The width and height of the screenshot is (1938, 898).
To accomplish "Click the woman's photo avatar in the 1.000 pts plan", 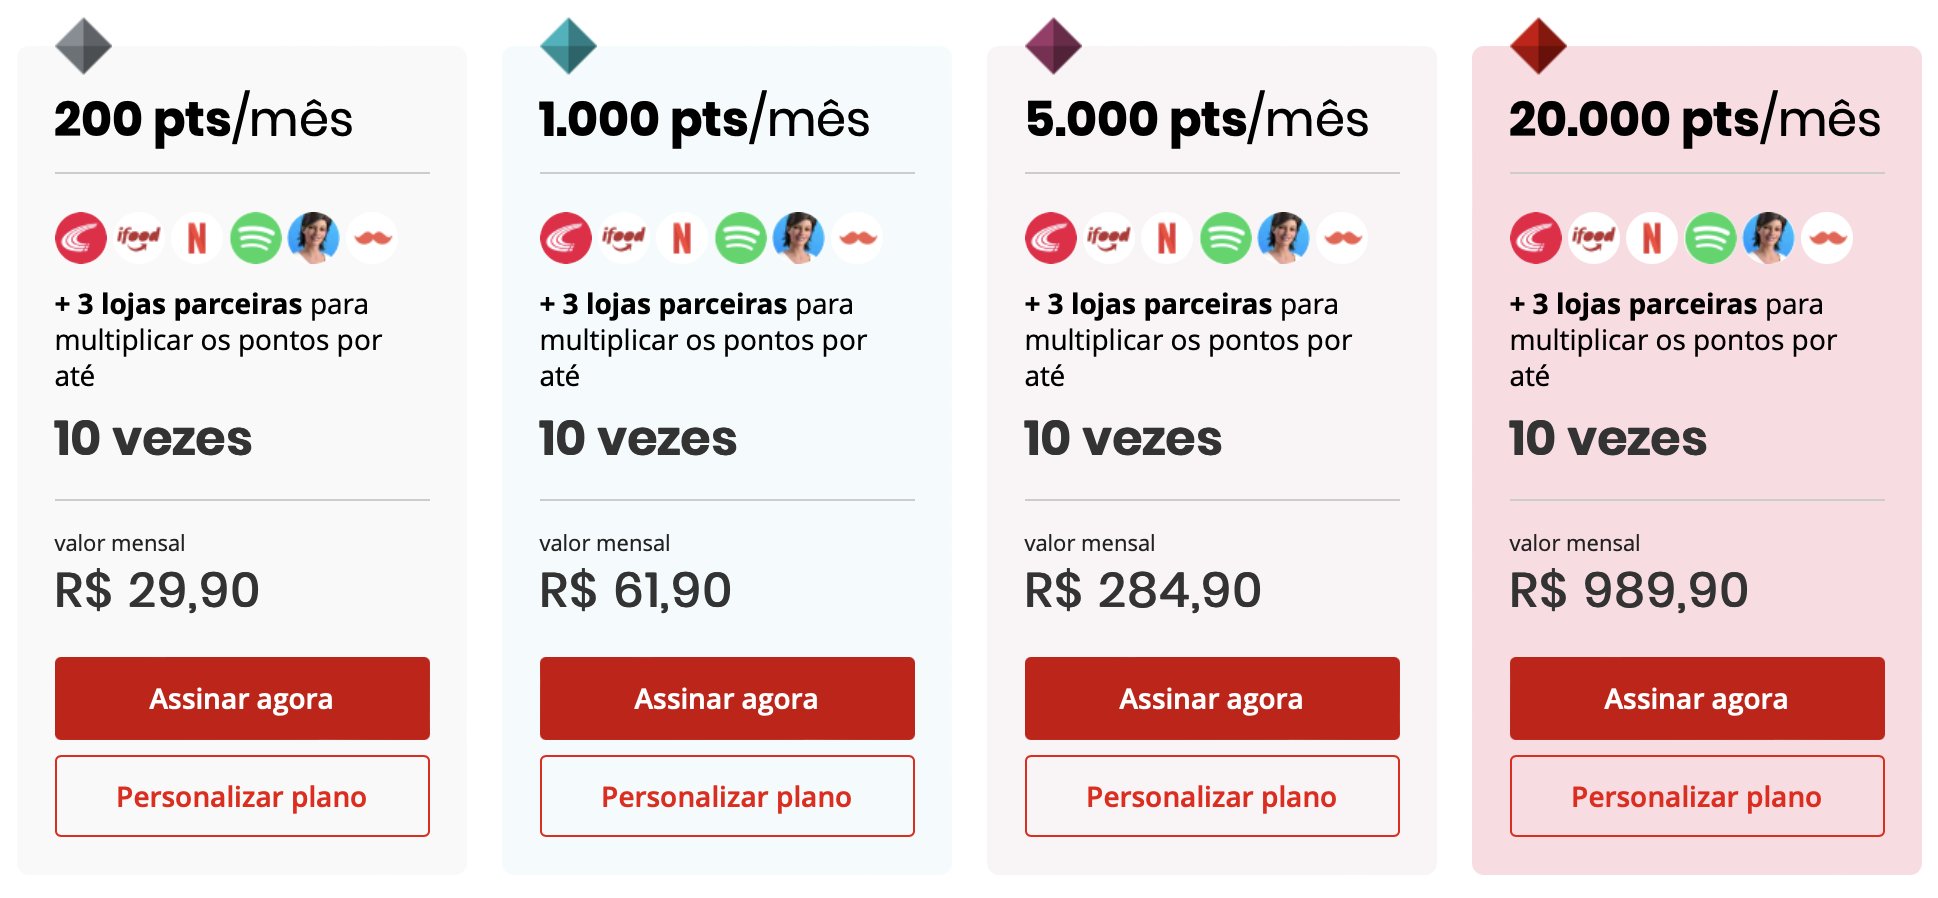I will pyautogui.click(x=798, y=238).
